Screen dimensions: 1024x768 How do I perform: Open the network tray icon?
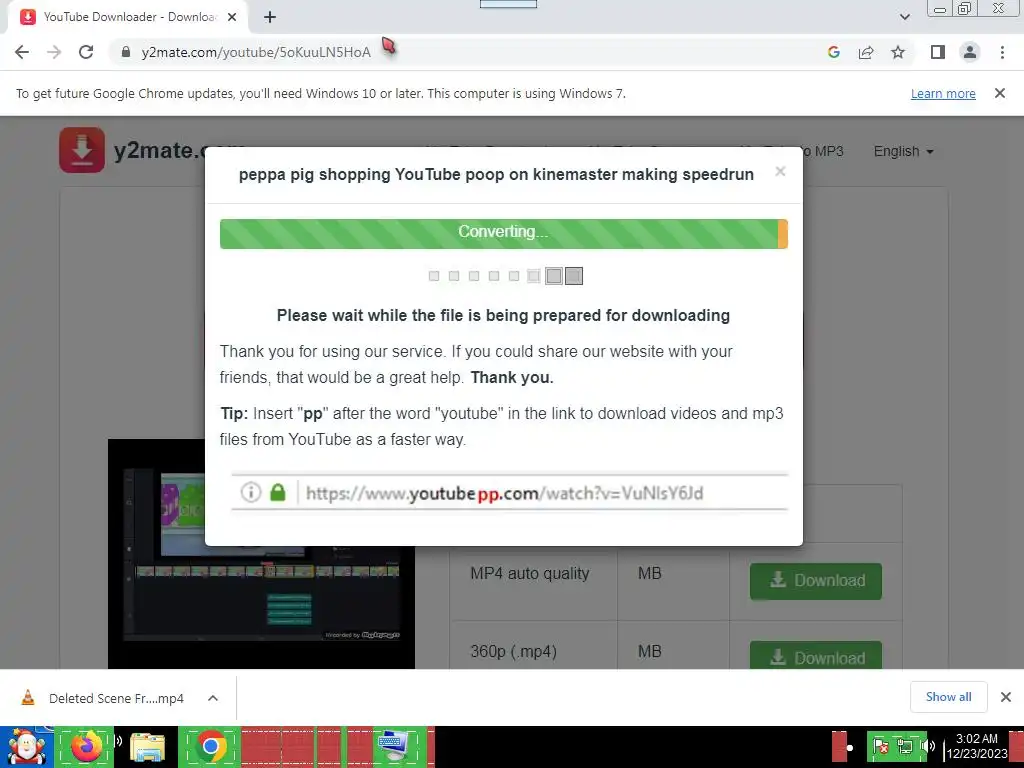904,746
